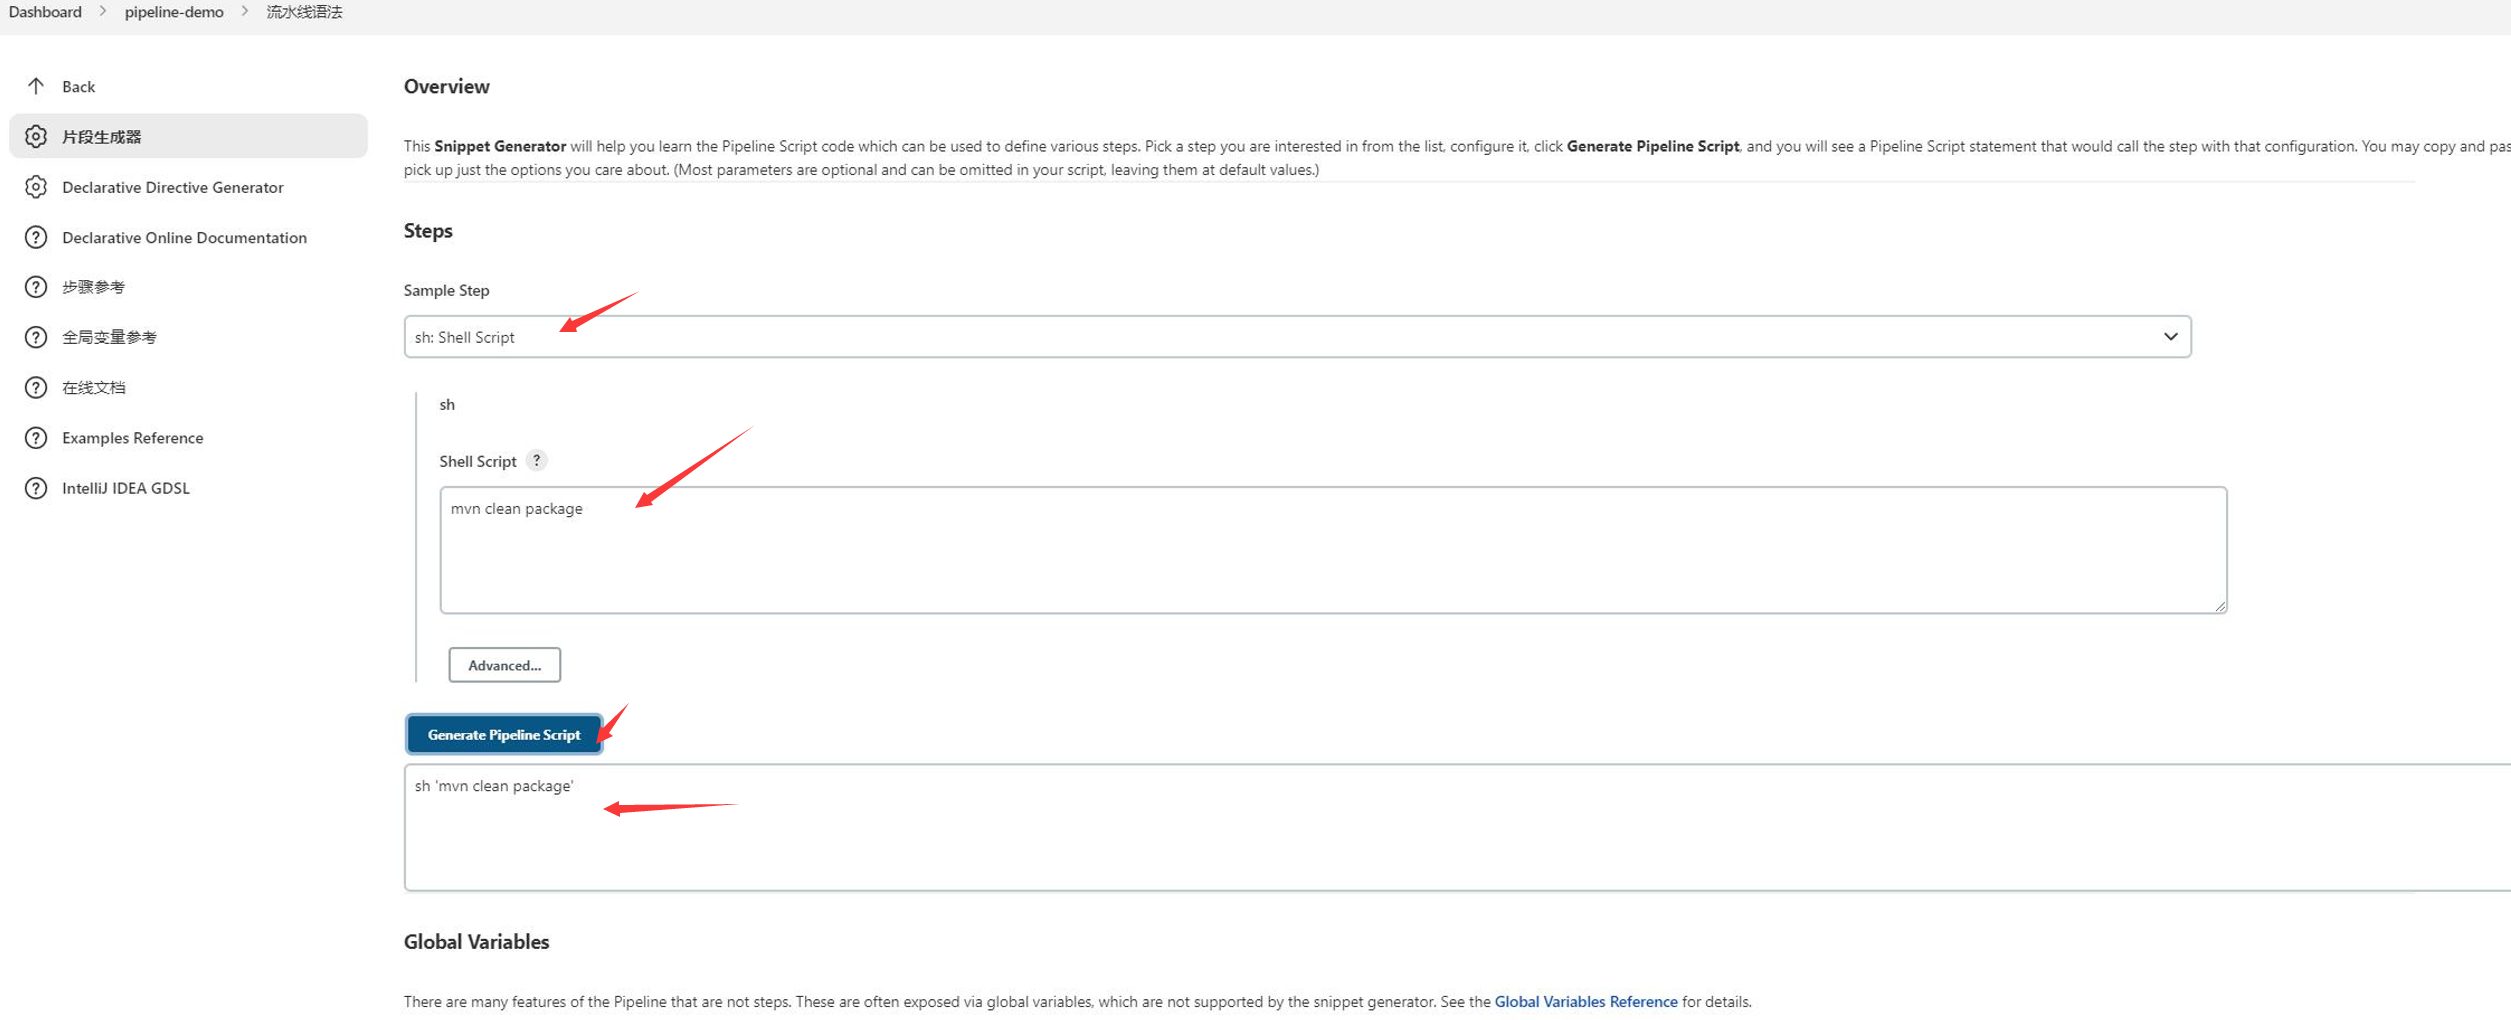The width and height of the screenshot is (2511, 1020).
Task: Click the Back arrow icon
Action: [x=36, y=86]
